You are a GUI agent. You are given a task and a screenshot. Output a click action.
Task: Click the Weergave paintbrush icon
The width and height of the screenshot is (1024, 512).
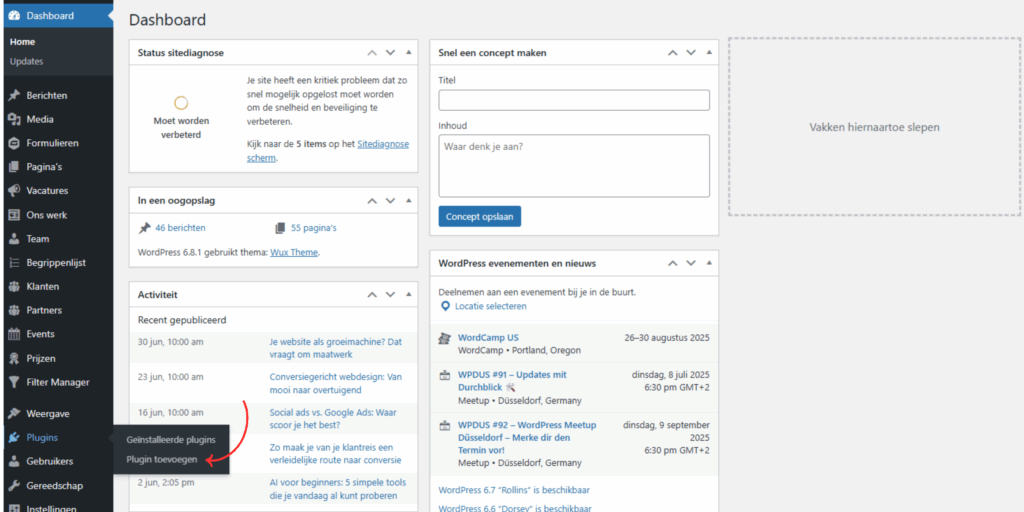click(x=14, y=413)
